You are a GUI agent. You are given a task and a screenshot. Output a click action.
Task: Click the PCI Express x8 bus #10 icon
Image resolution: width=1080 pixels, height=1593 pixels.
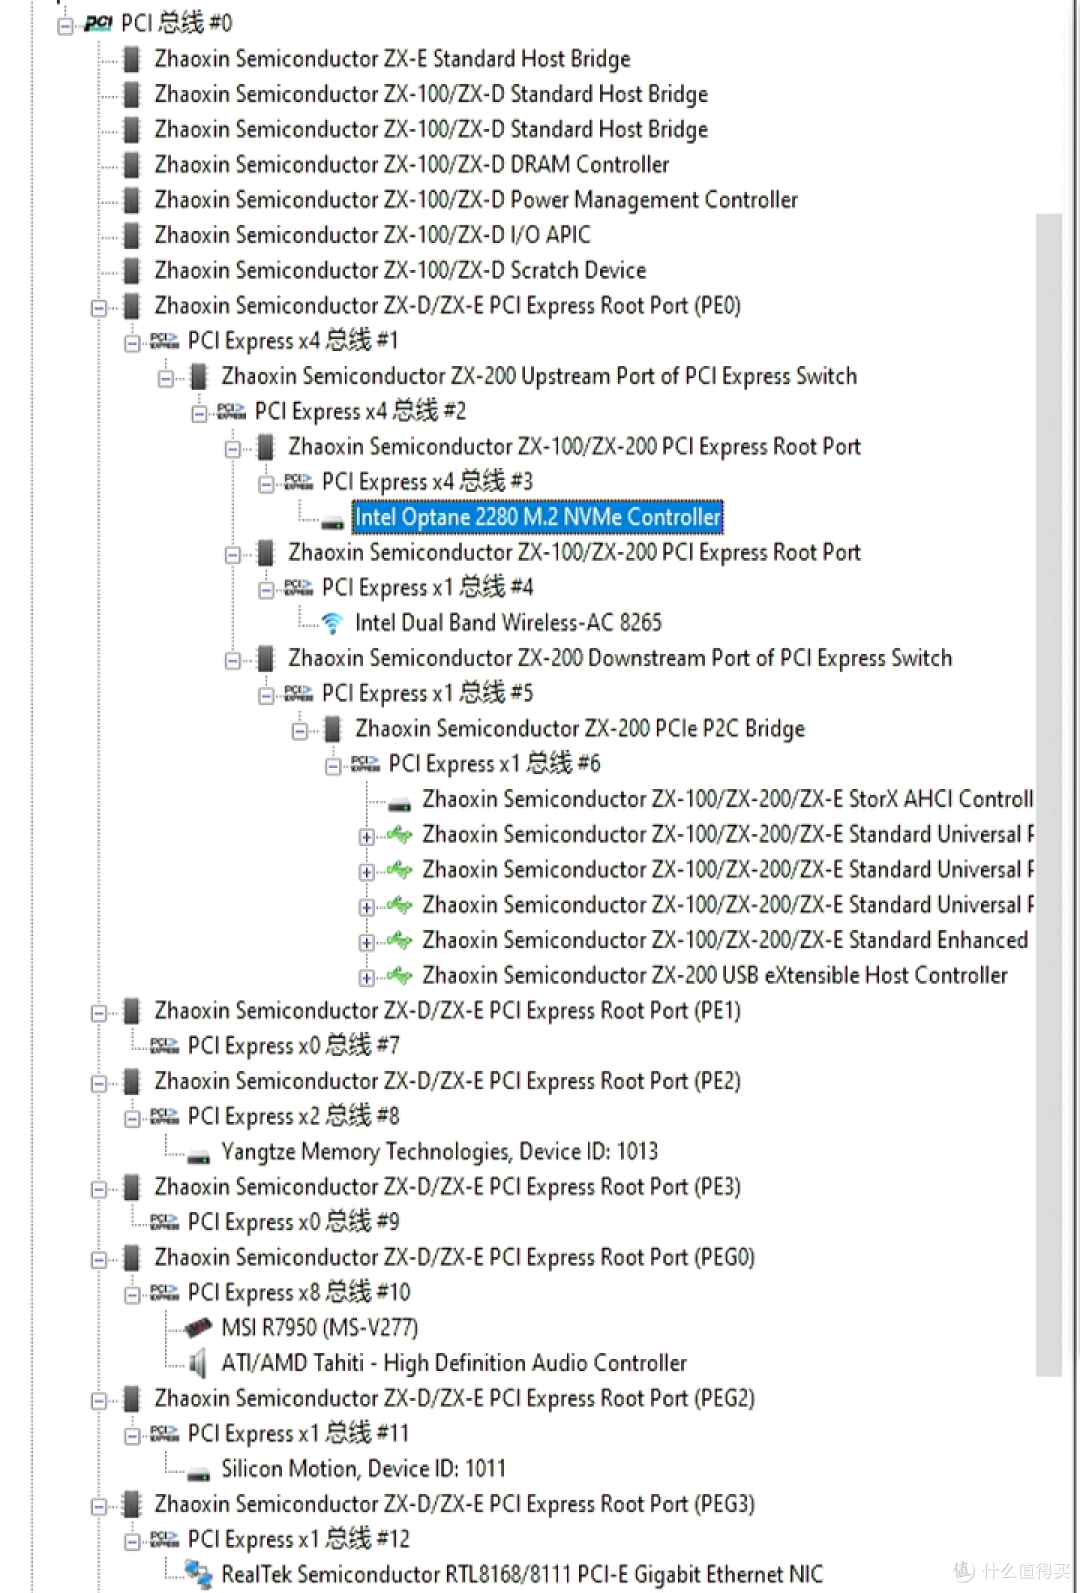tap(165, 1293)
